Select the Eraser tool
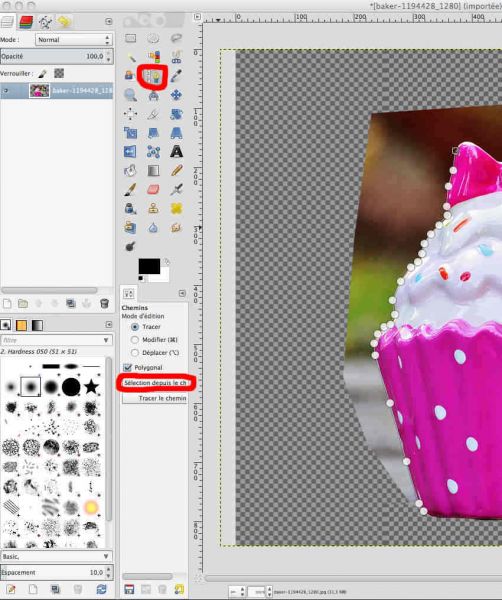Screen dimensions: 502x600 [153, 189]
